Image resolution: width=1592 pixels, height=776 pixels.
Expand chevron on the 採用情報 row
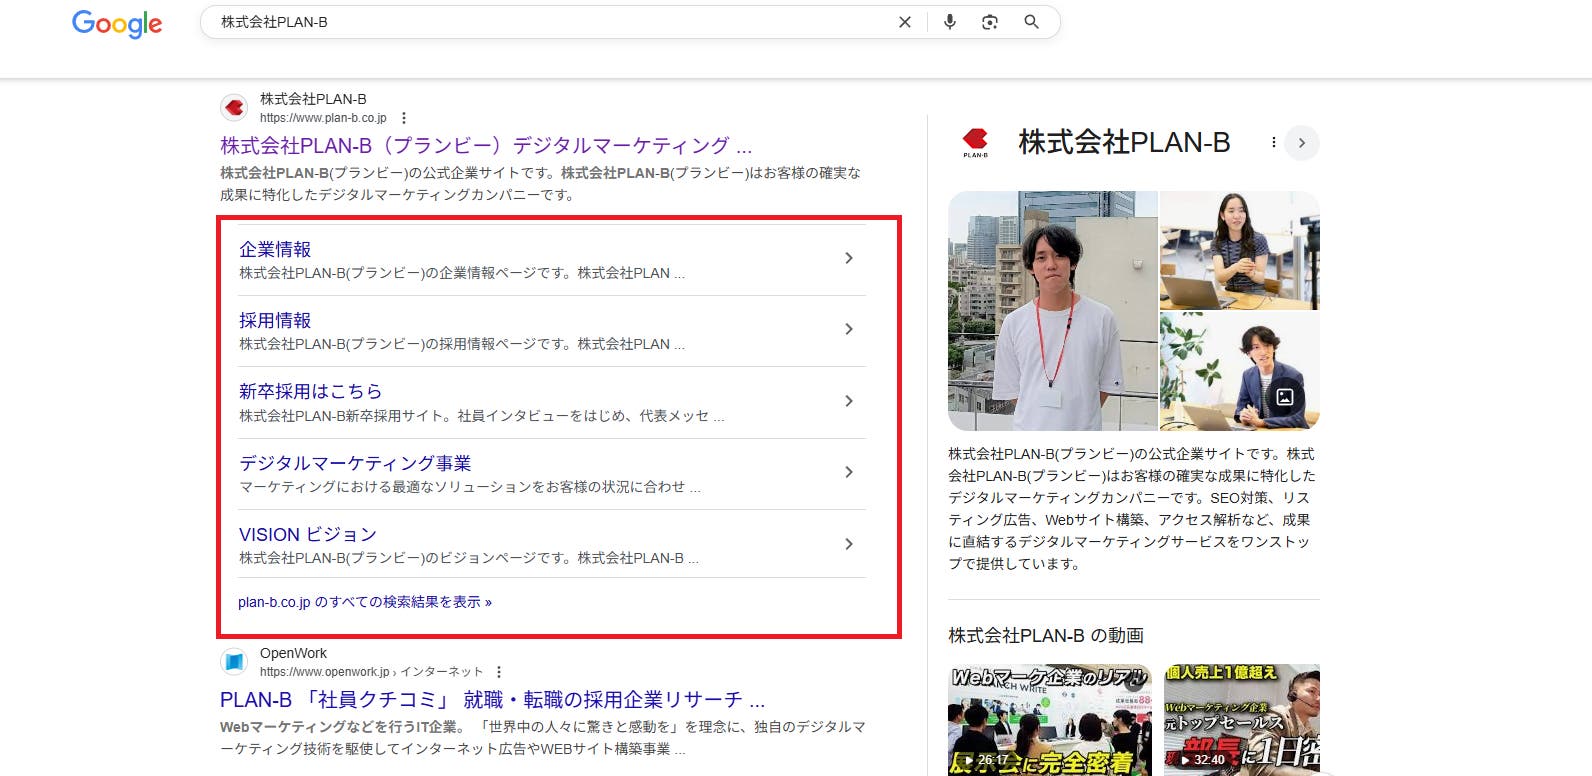pyautogui.click(x=849, y=329)
